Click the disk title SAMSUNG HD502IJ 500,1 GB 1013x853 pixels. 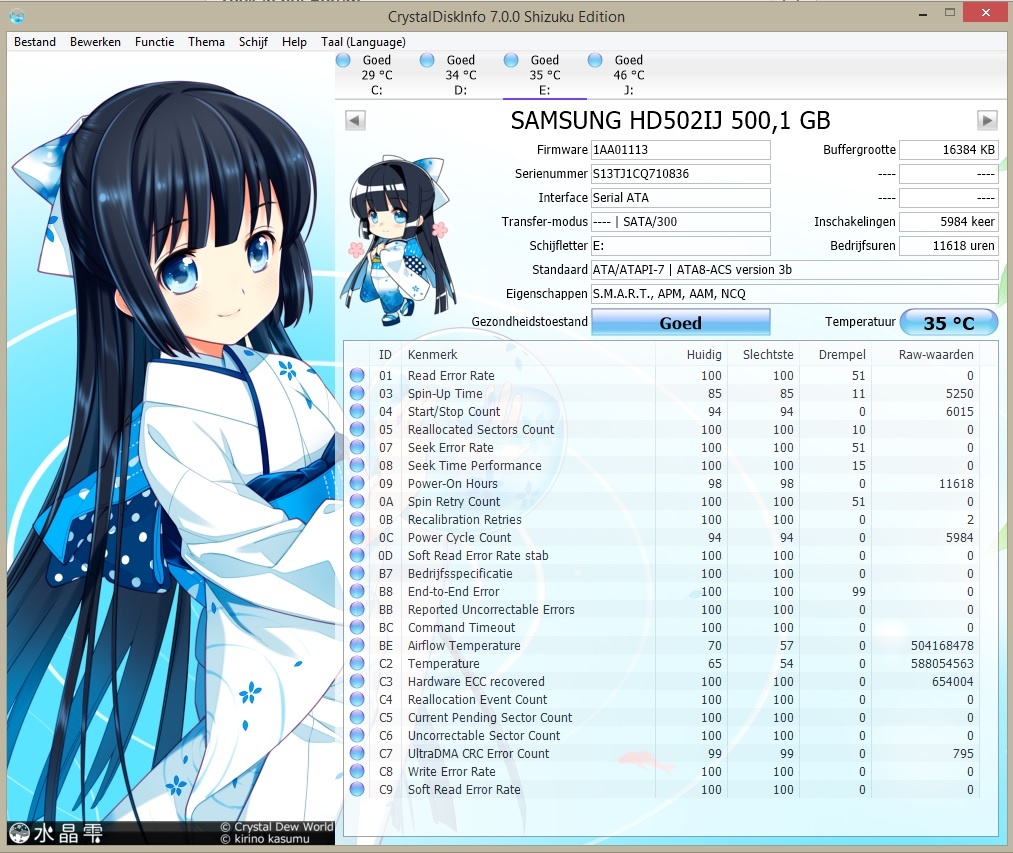click(671, 121)
